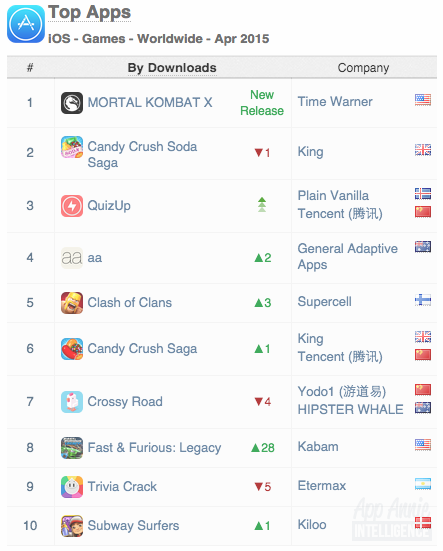443x551 pixels.
Task: Select the Trivia Crack app icon
Action: pyautogui.click(x=72, y=487)
